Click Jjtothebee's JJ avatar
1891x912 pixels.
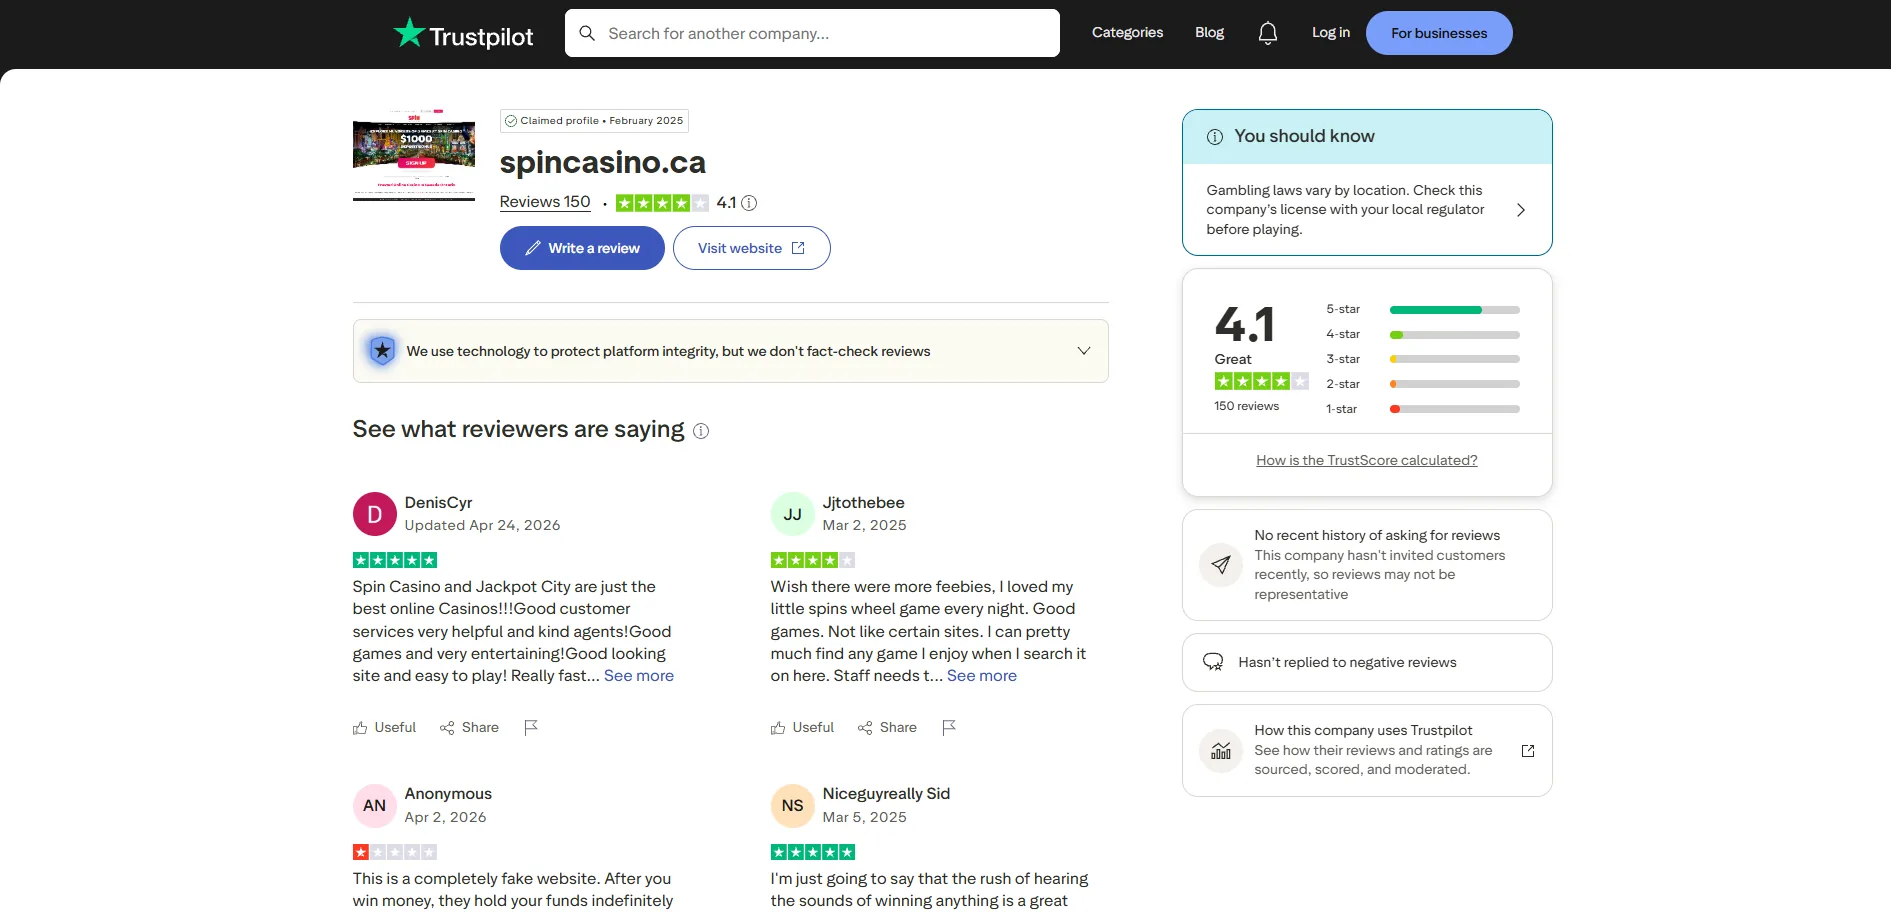click(x=793, y=514)
